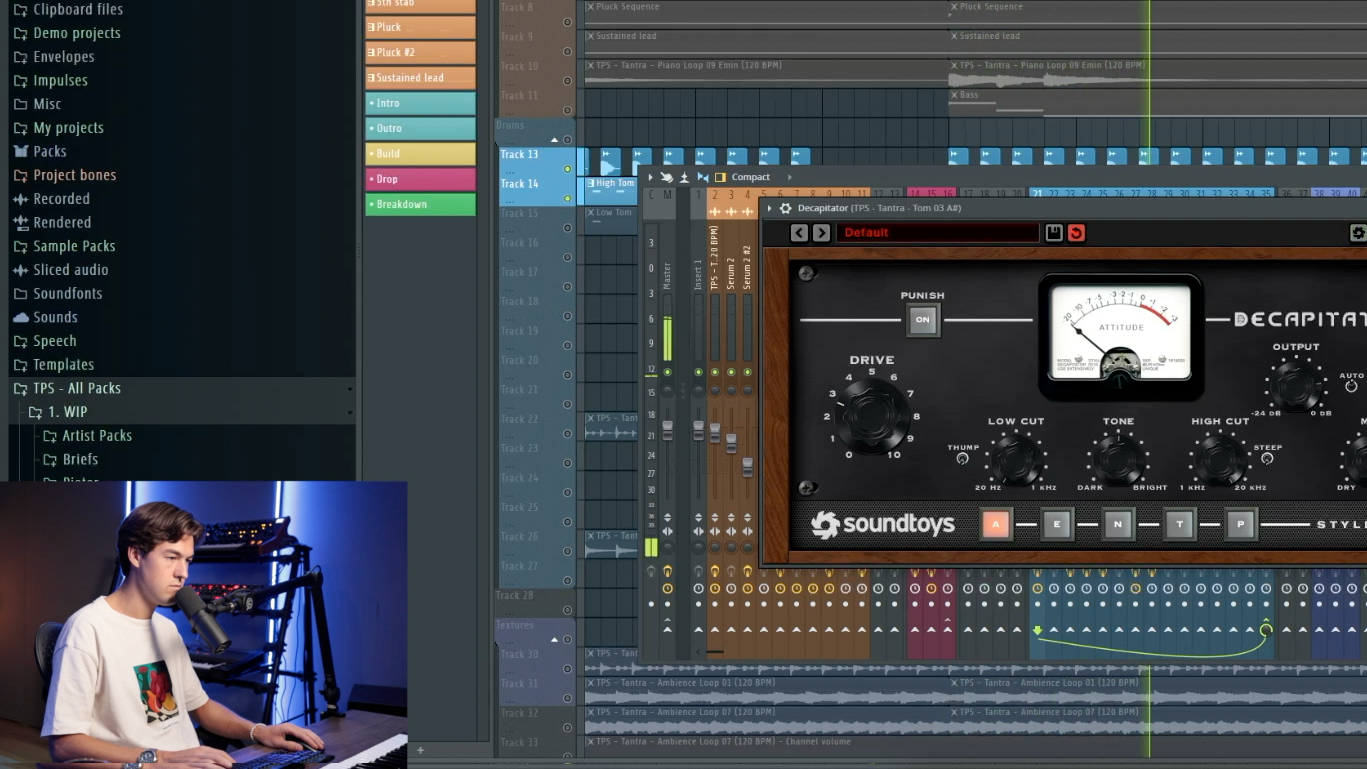Select style A on Decapitator

pos(995,524)
